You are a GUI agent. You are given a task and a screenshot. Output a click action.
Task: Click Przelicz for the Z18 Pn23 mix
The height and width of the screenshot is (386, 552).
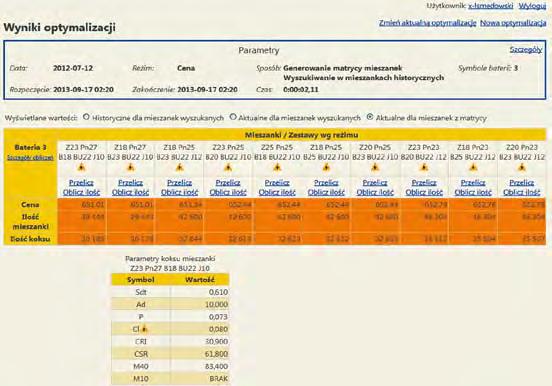[x=473, y=182]
